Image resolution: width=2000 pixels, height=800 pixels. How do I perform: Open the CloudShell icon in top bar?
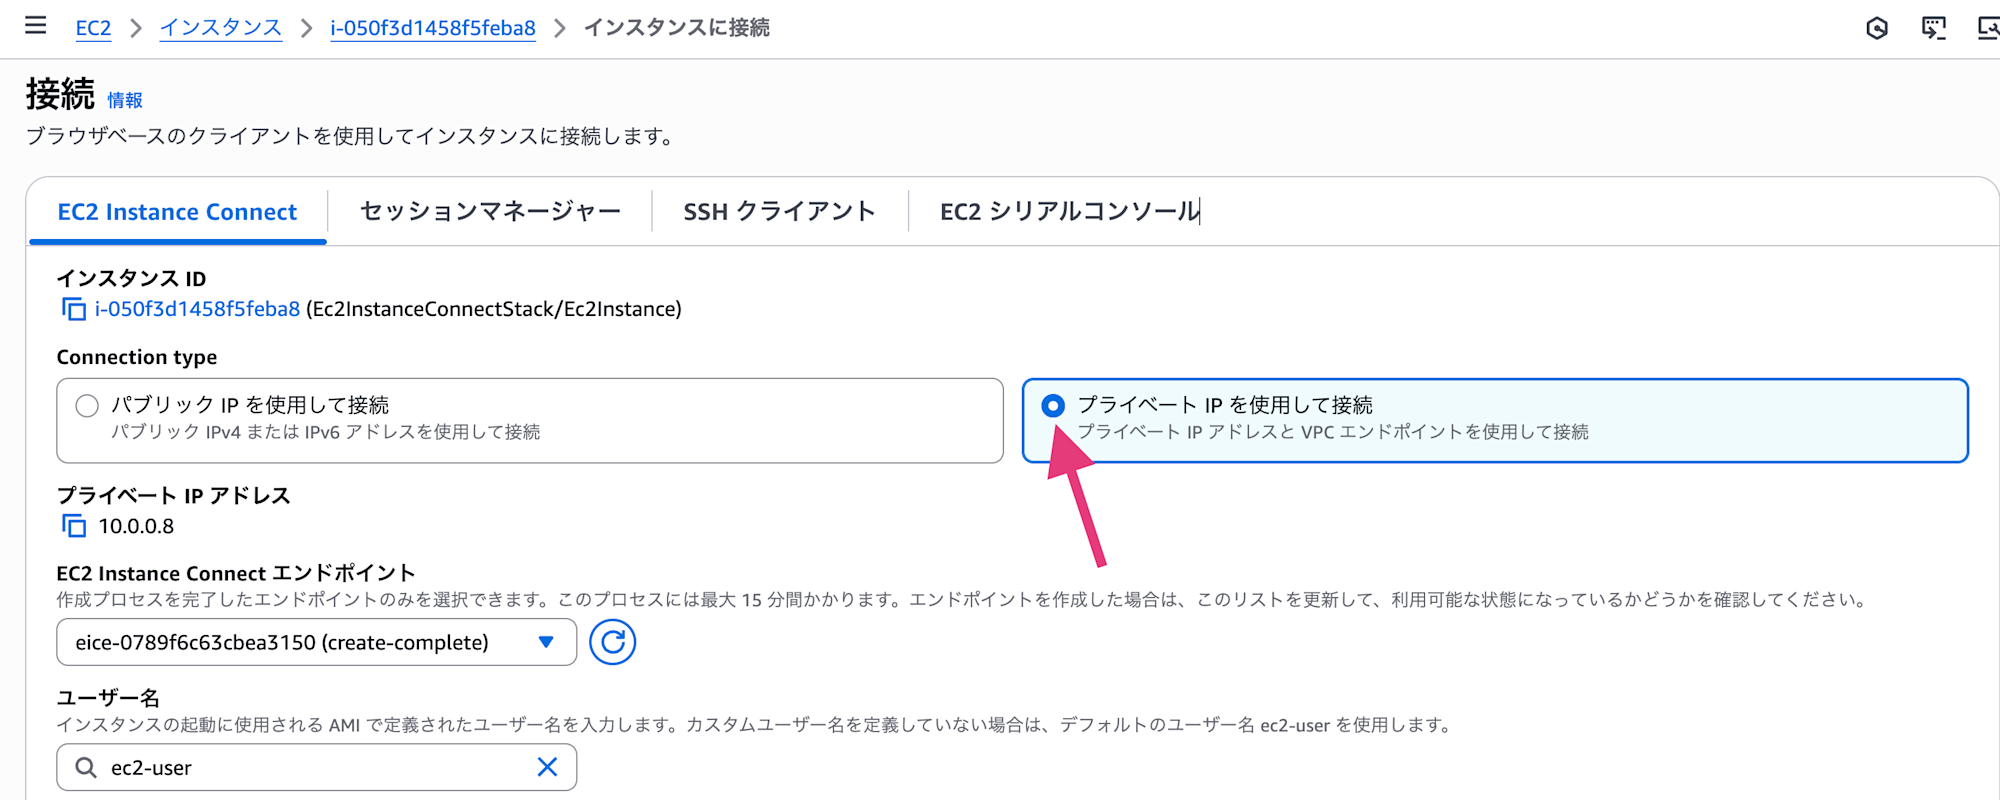[x=1933, y=28]
